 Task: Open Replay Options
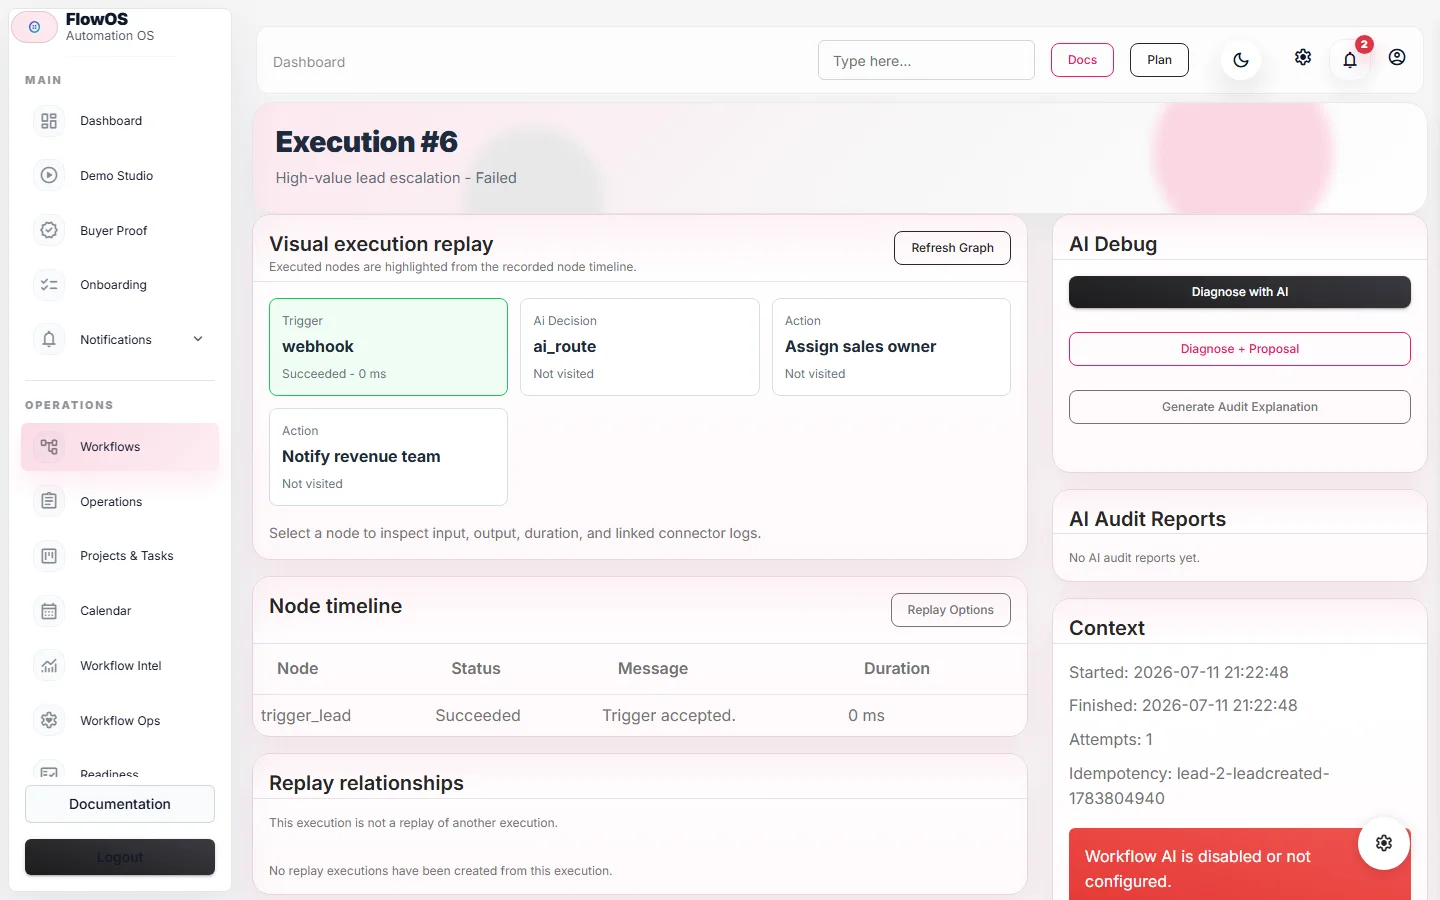[950, 610]
